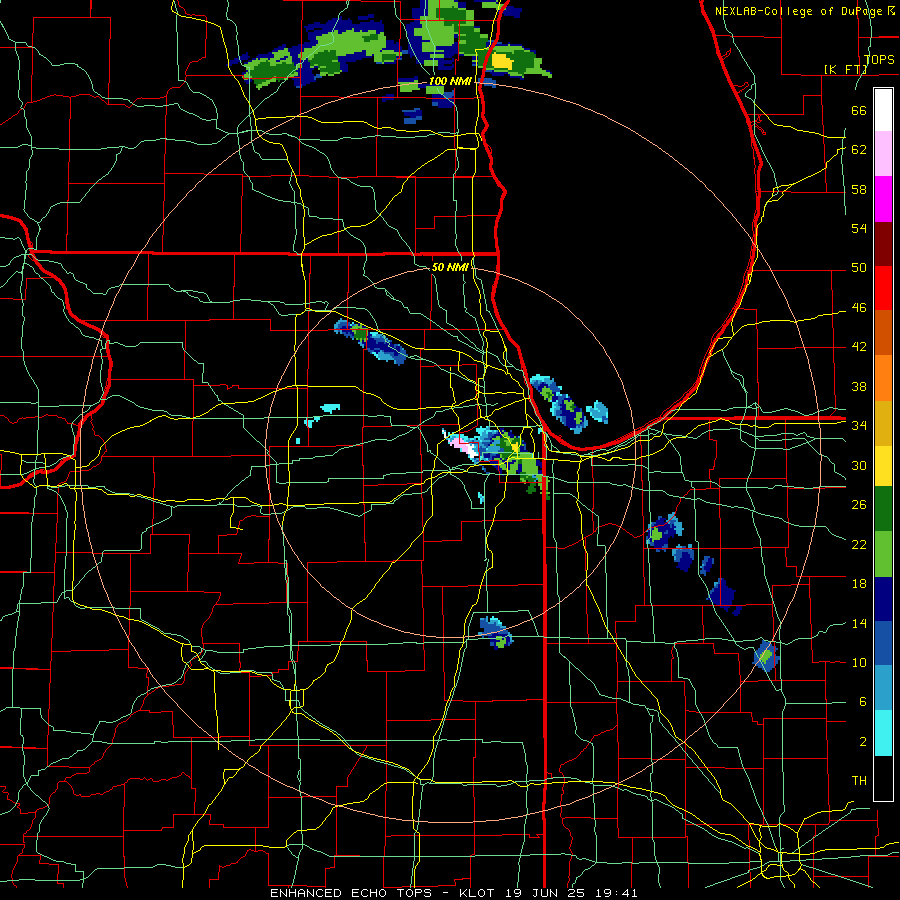This screenshot has width=900, height=900.
Task: Click the "66" legend value
Action: [x=859, y=110]
